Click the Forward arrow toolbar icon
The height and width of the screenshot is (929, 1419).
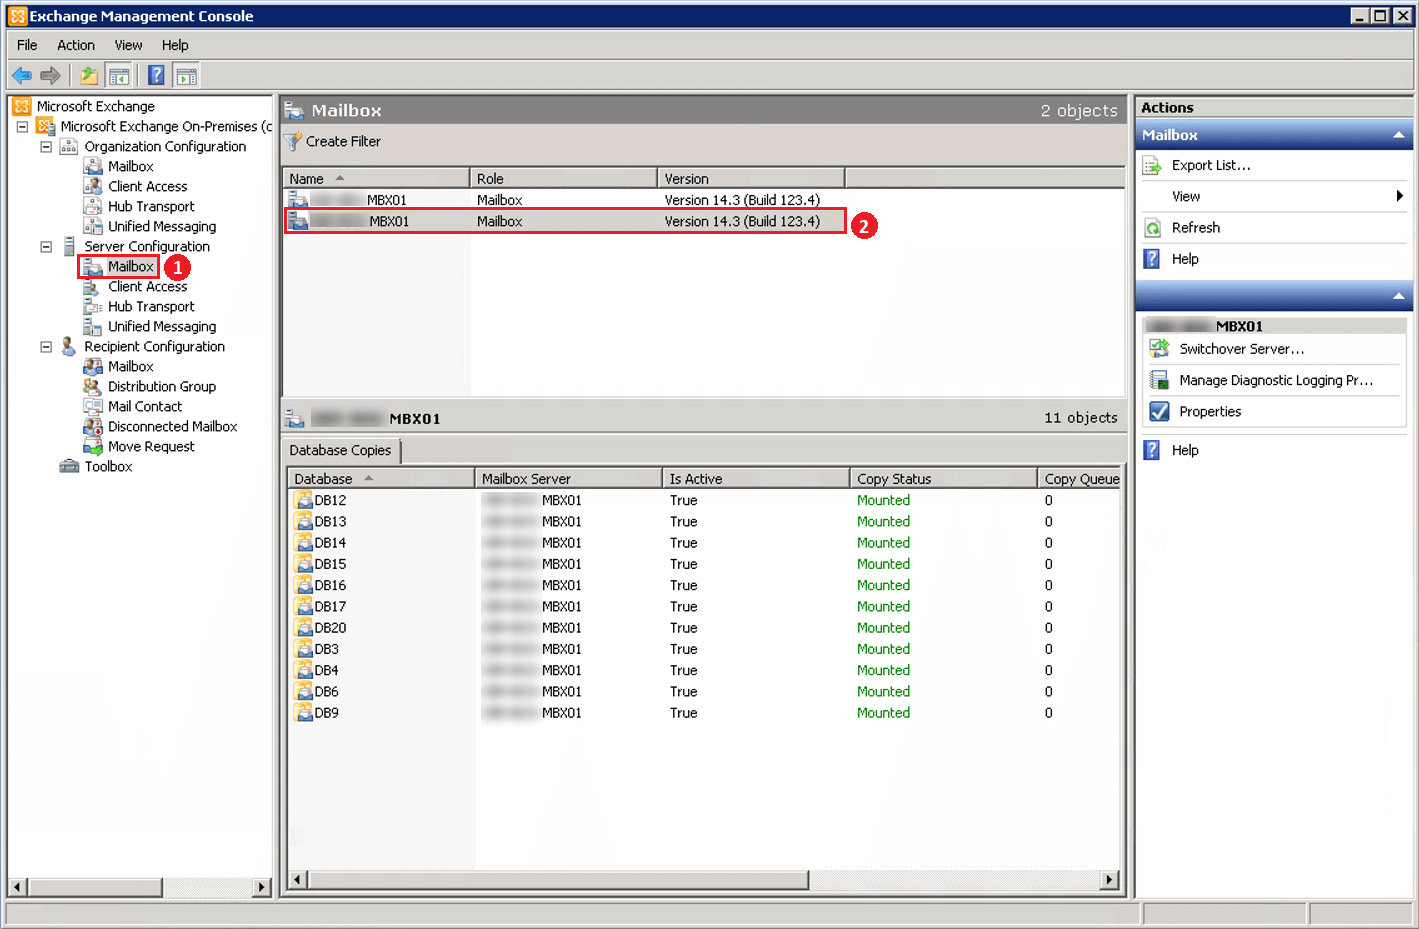(50, 75)
